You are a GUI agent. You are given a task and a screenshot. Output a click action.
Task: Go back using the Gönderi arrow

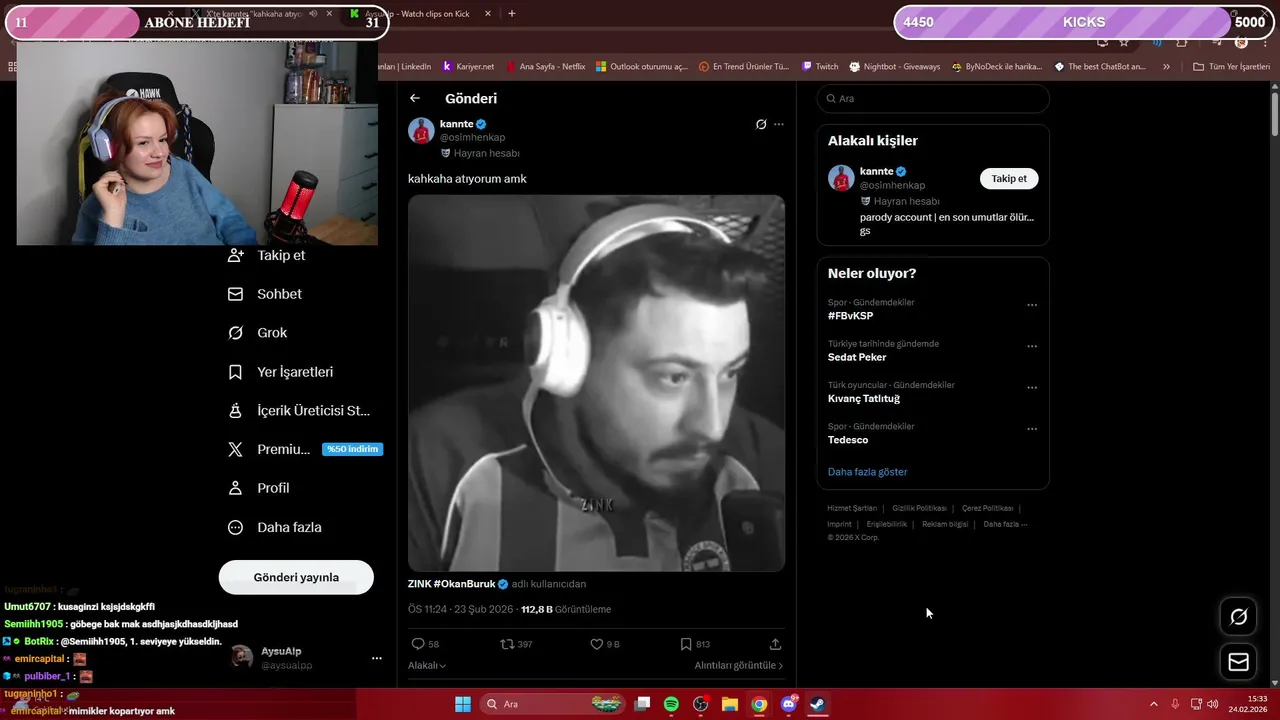coord(415,98)
